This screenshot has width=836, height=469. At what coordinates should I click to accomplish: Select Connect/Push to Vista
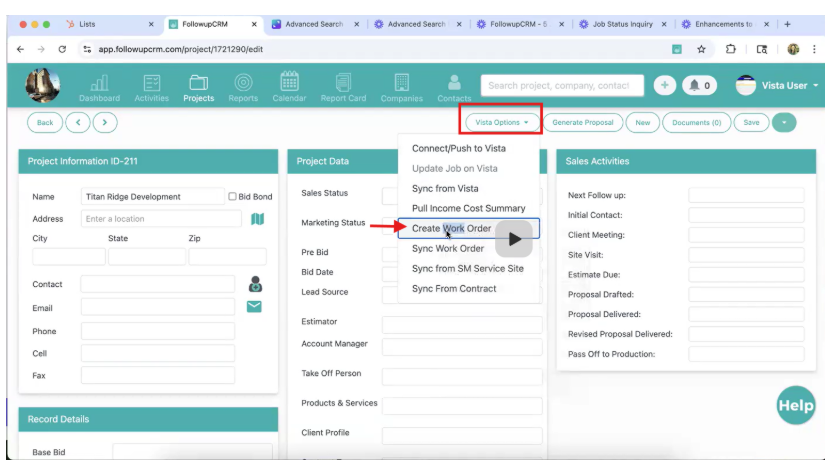tap(459, 149)
